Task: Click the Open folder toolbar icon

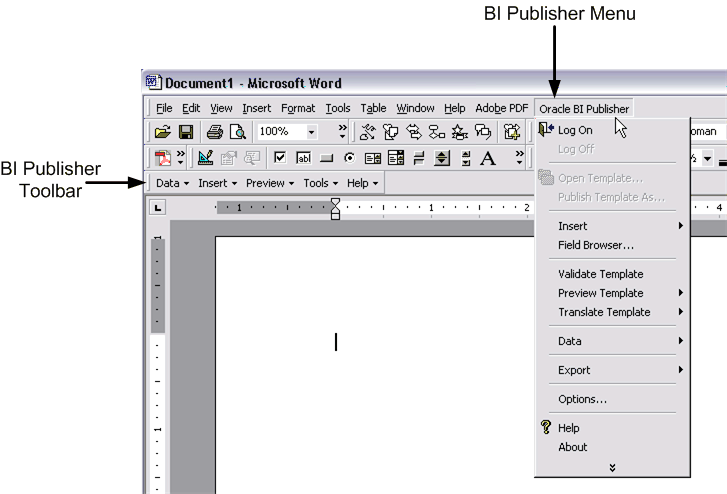Action: [163, 132]
